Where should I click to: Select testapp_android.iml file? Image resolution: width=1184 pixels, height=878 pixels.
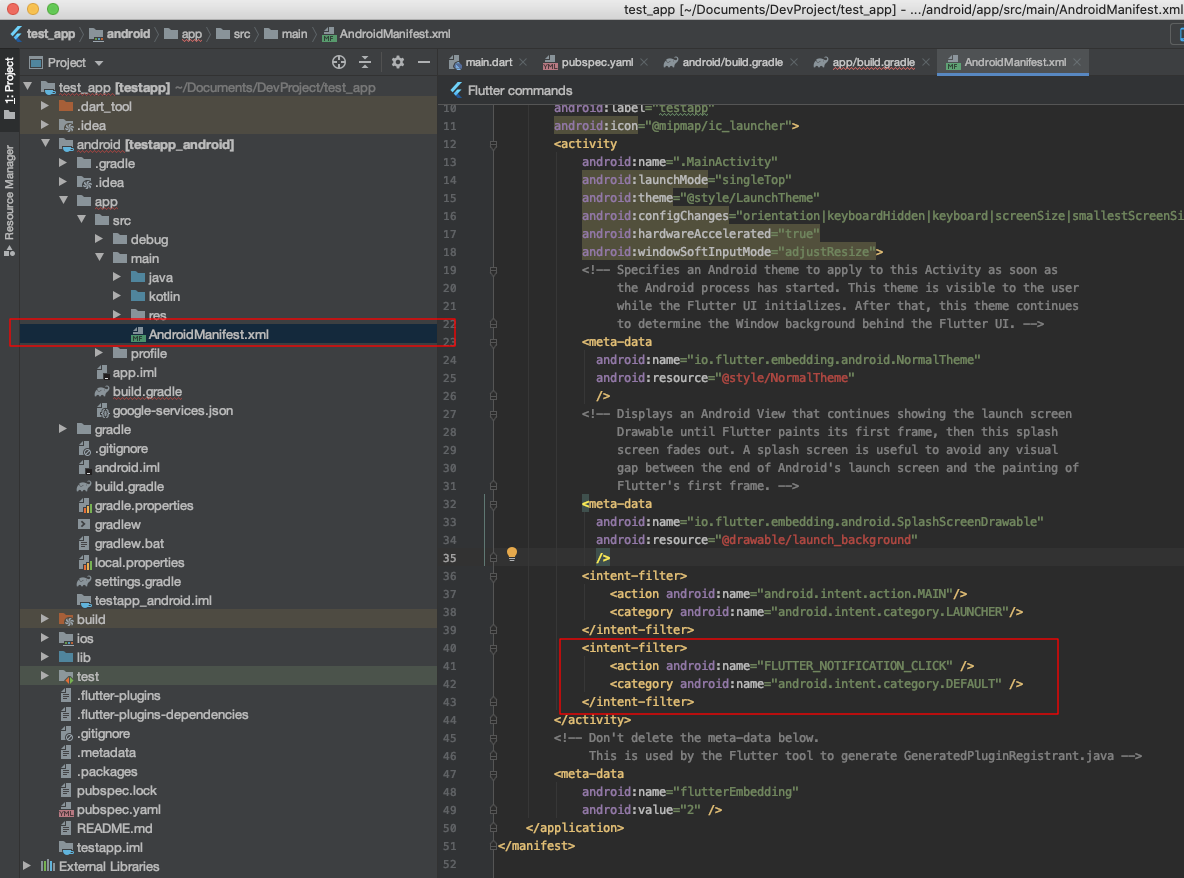click(x=153, y=600)
